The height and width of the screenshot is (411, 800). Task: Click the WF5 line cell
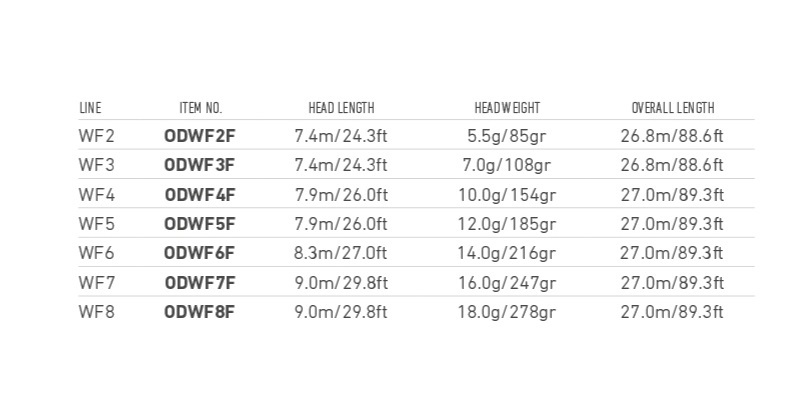click(x=96, y=224)
